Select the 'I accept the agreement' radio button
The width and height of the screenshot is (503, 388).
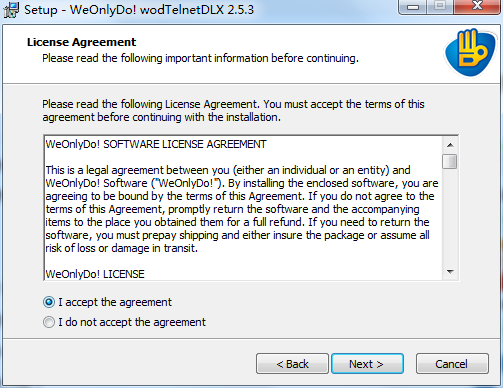(x=49, y=302)
